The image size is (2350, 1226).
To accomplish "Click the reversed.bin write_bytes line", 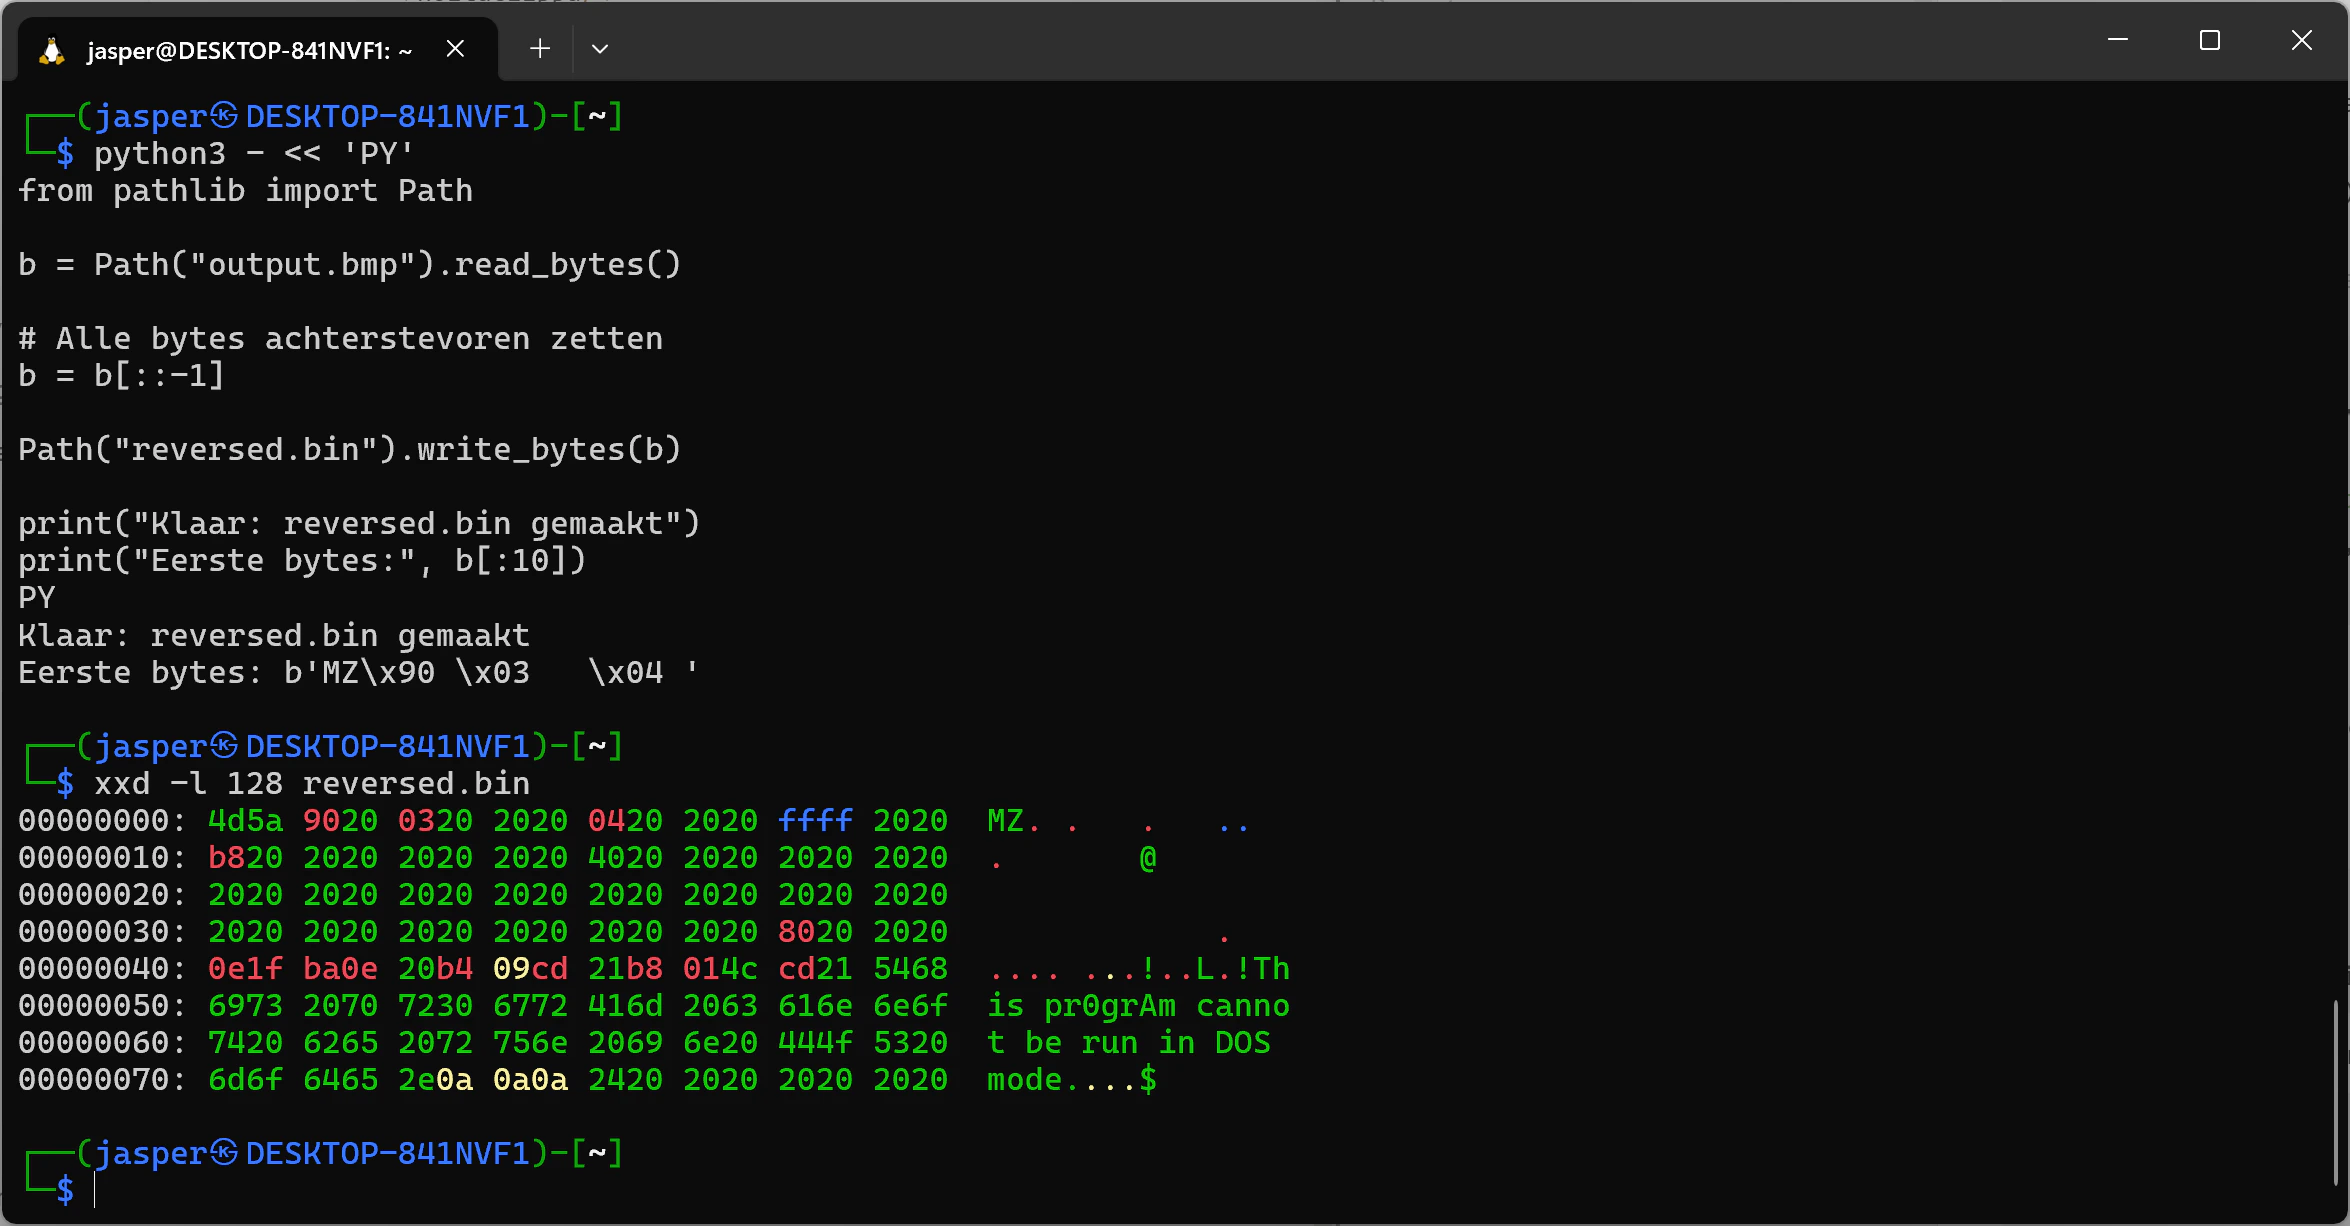I will (x=349, y=449).
